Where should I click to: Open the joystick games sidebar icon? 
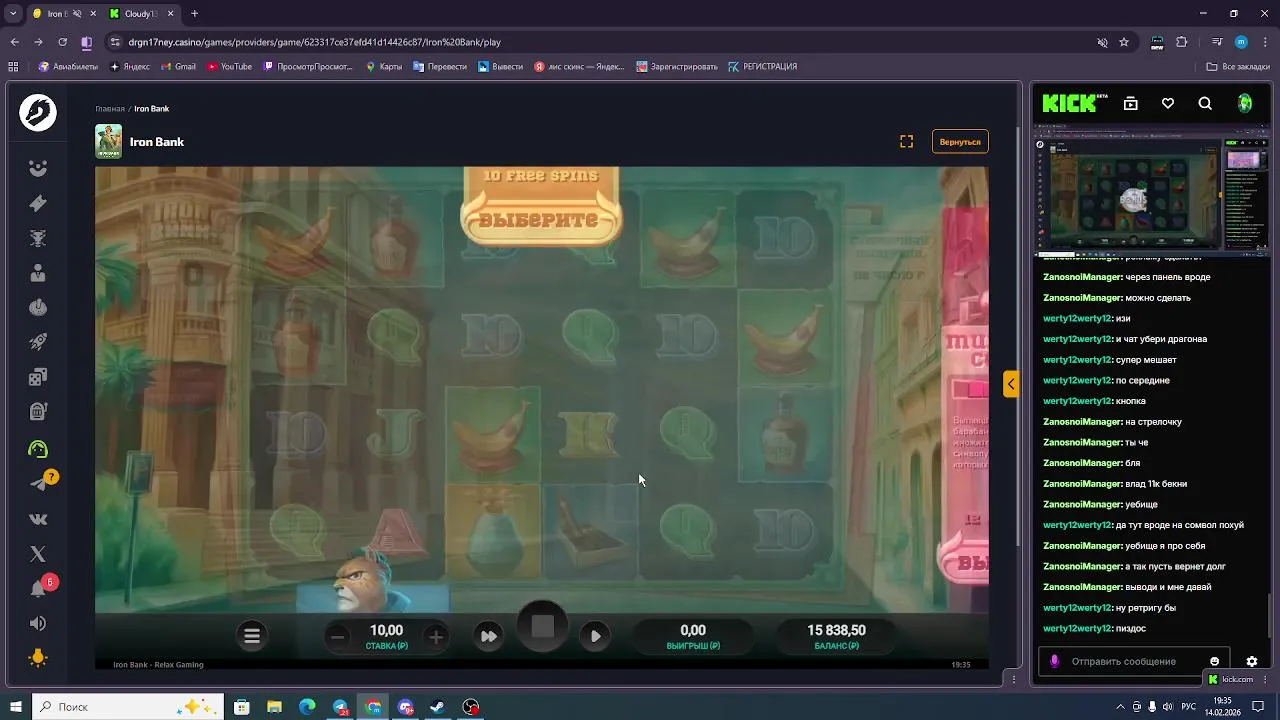pos(38,307)
